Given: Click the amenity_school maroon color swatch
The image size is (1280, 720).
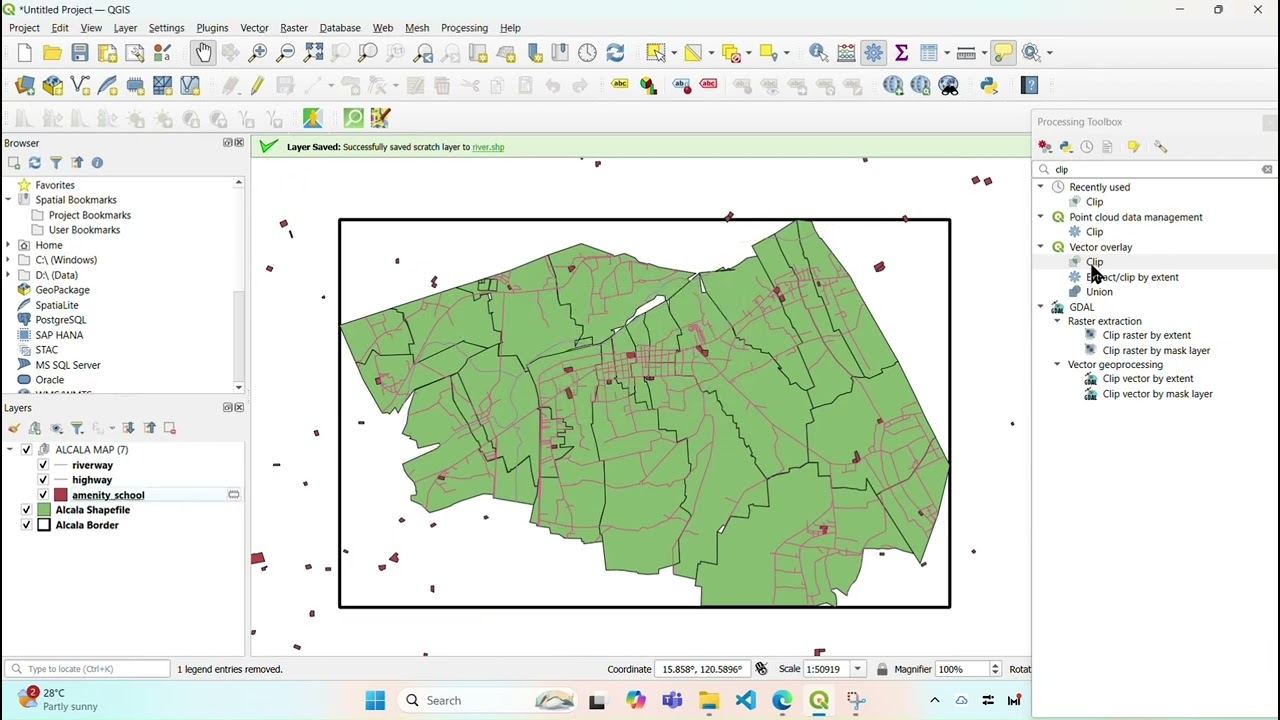Looking at the screenshot, I should (60, 495).
